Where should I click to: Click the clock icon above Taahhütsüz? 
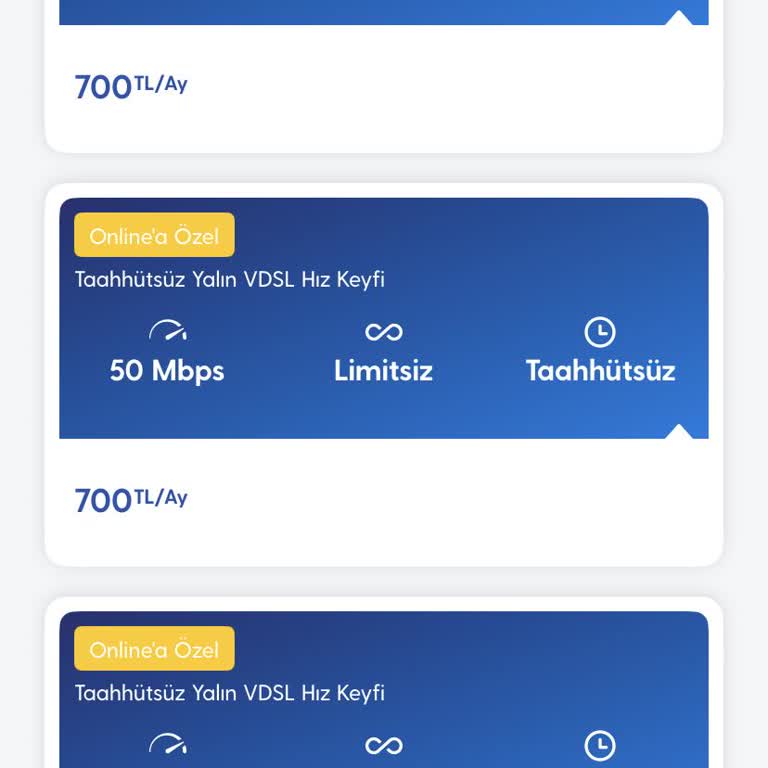coord(600,331)
